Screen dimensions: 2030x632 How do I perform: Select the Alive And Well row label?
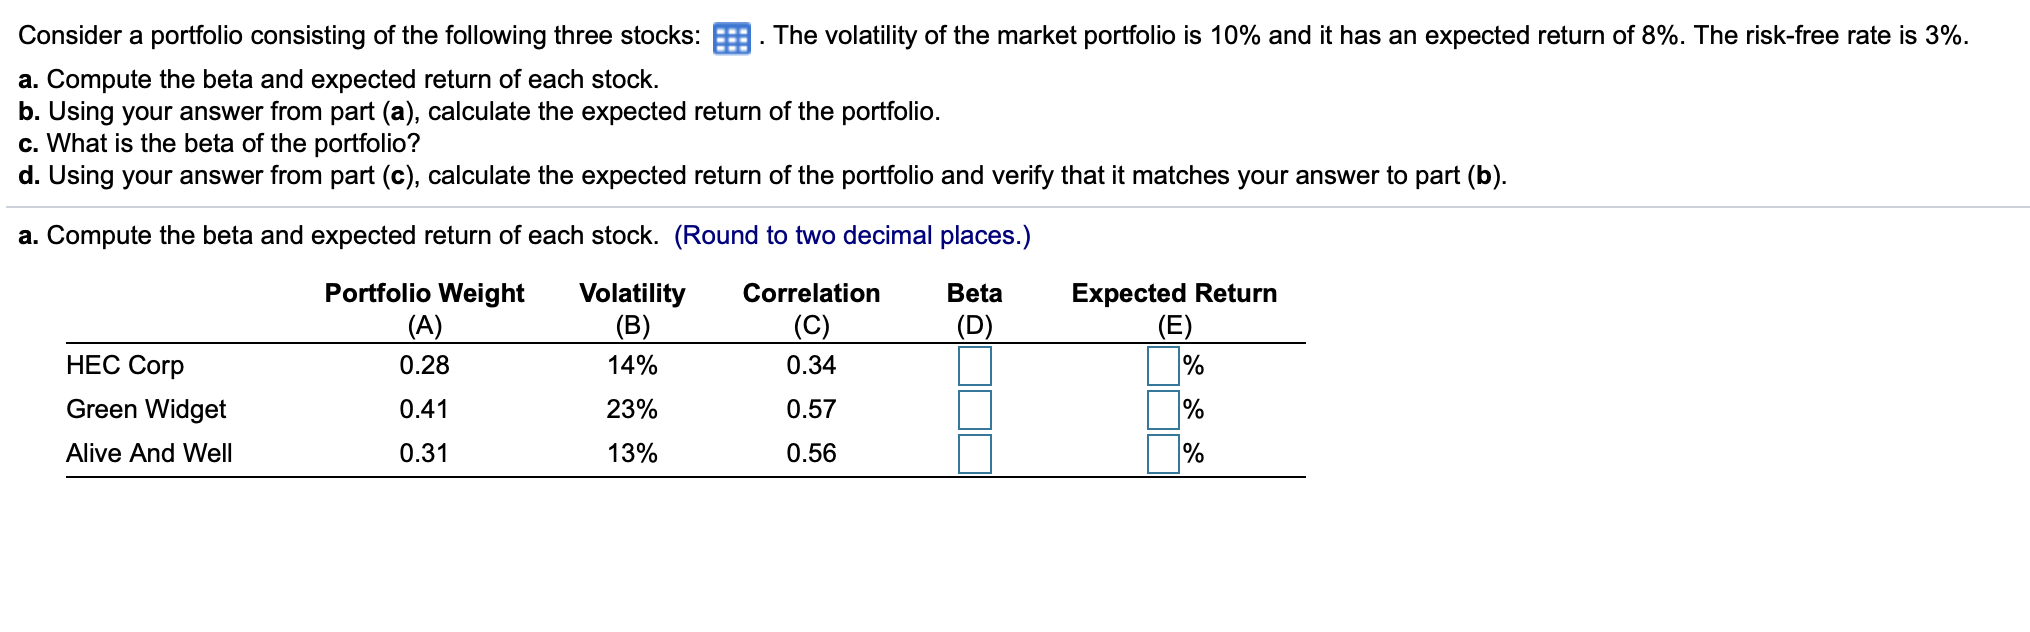tap(149, 453)
